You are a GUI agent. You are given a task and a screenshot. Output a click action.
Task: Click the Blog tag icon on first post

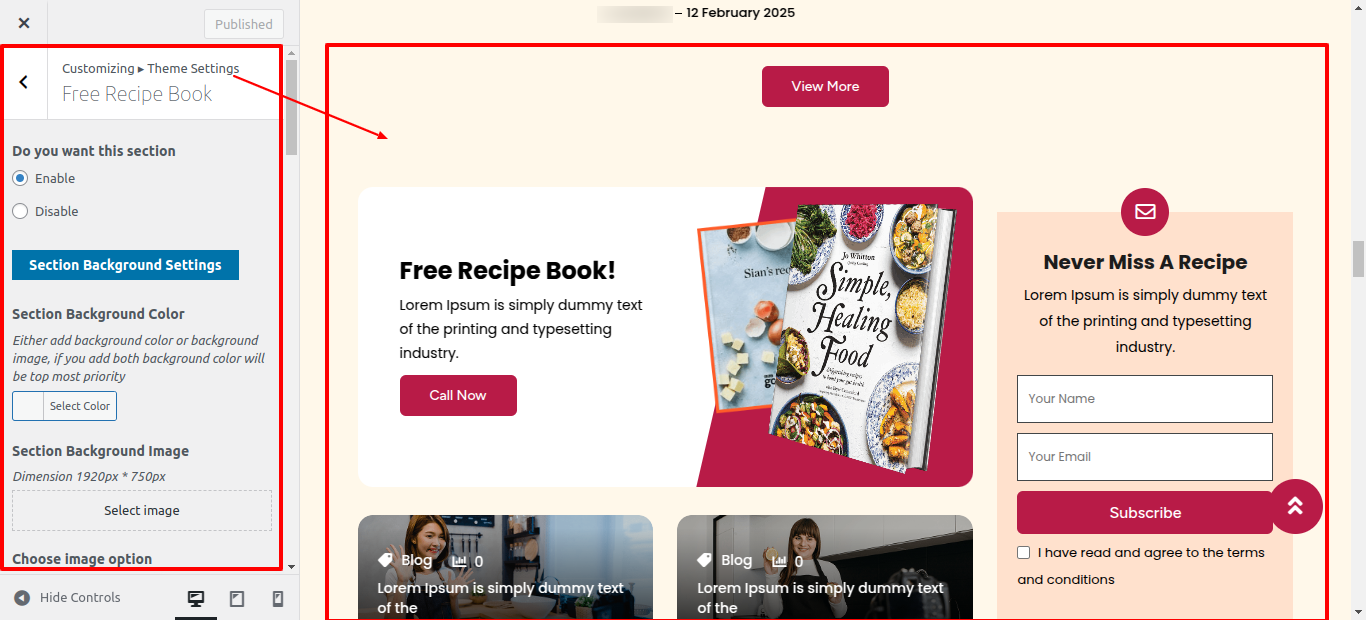(385, 561)
